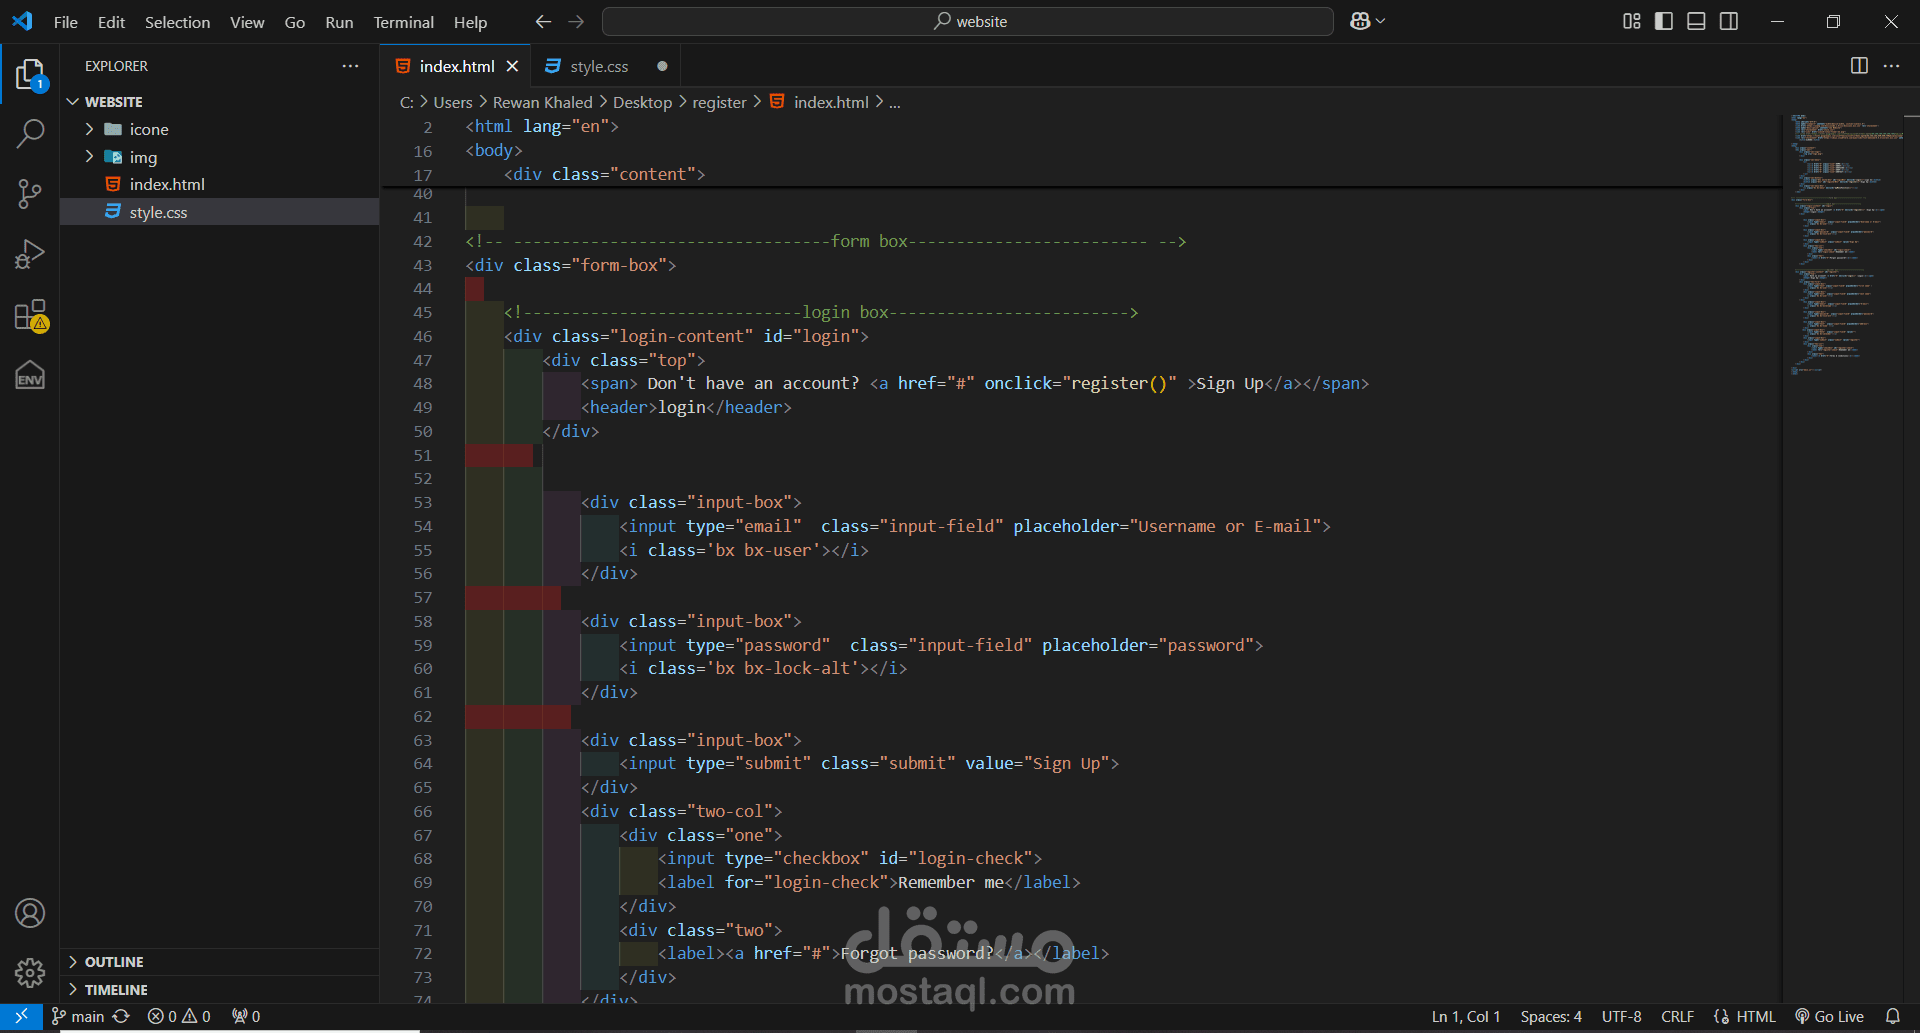
Task: Start Go Live server
Action: 1830,1016
